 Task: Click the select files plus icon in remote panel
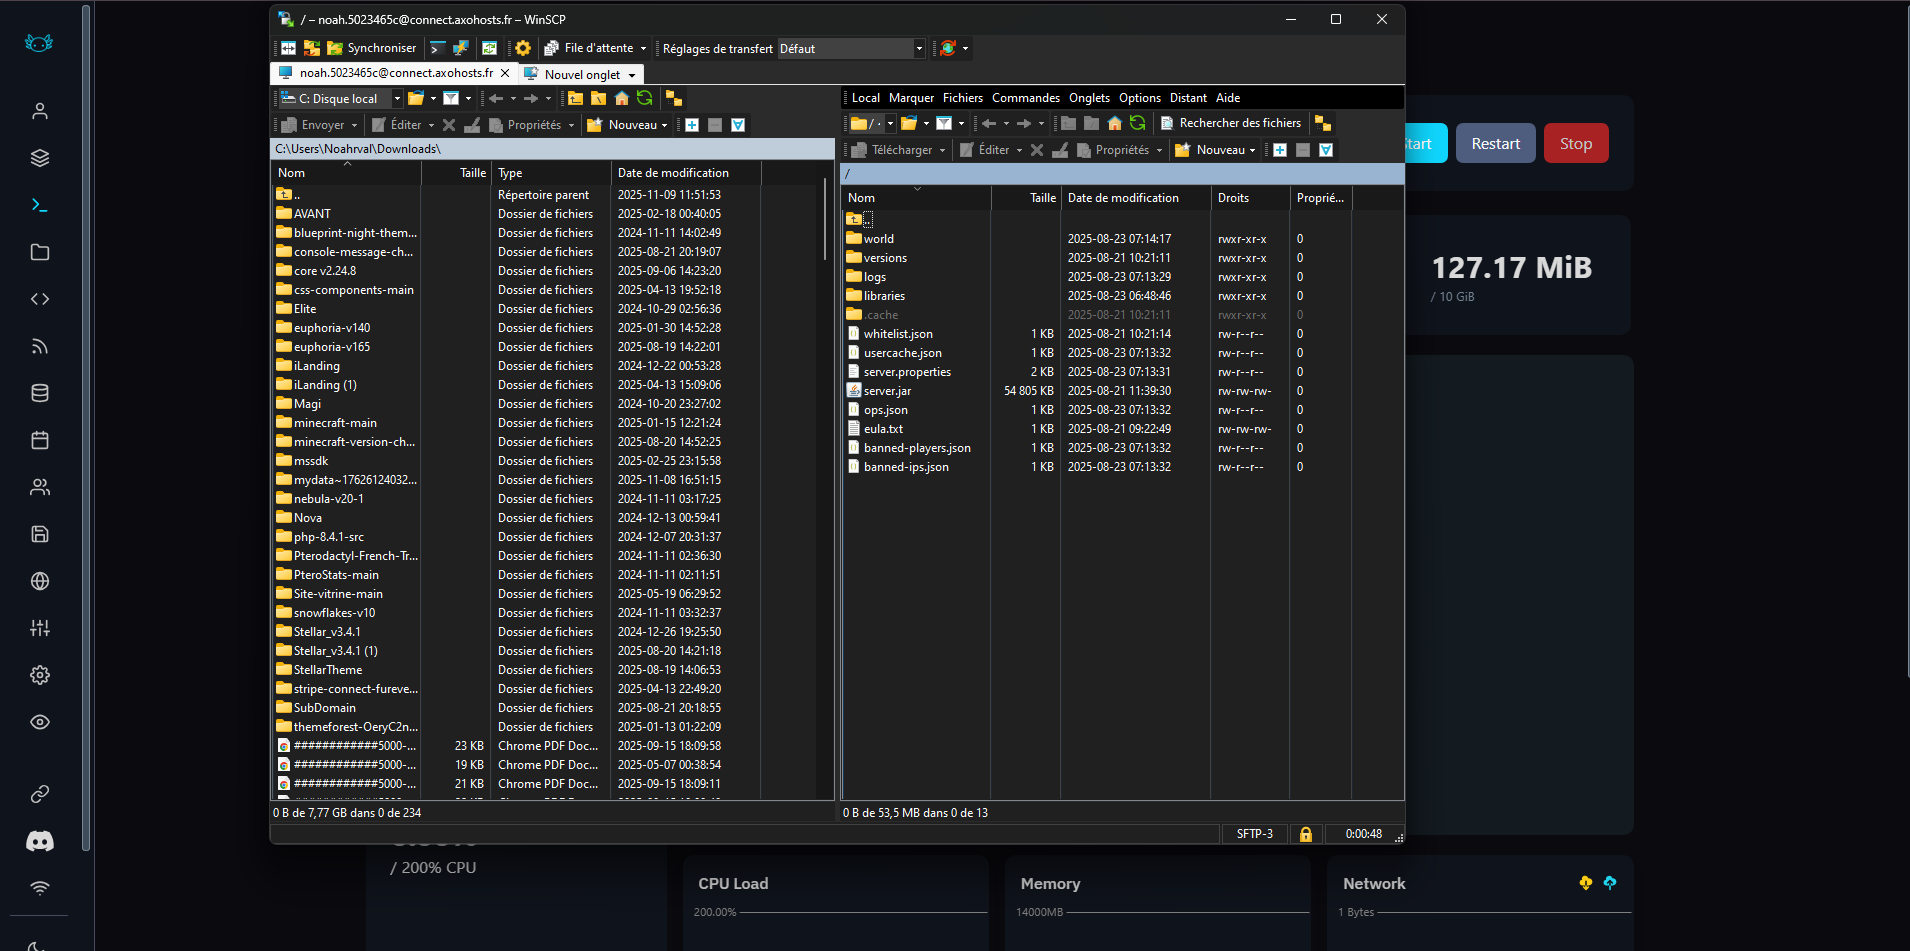pos(1279,150)
